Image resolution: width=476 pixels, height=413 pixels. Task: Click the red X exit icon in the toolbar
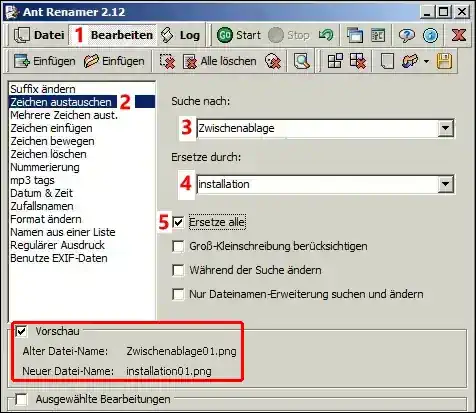(459, 35)
